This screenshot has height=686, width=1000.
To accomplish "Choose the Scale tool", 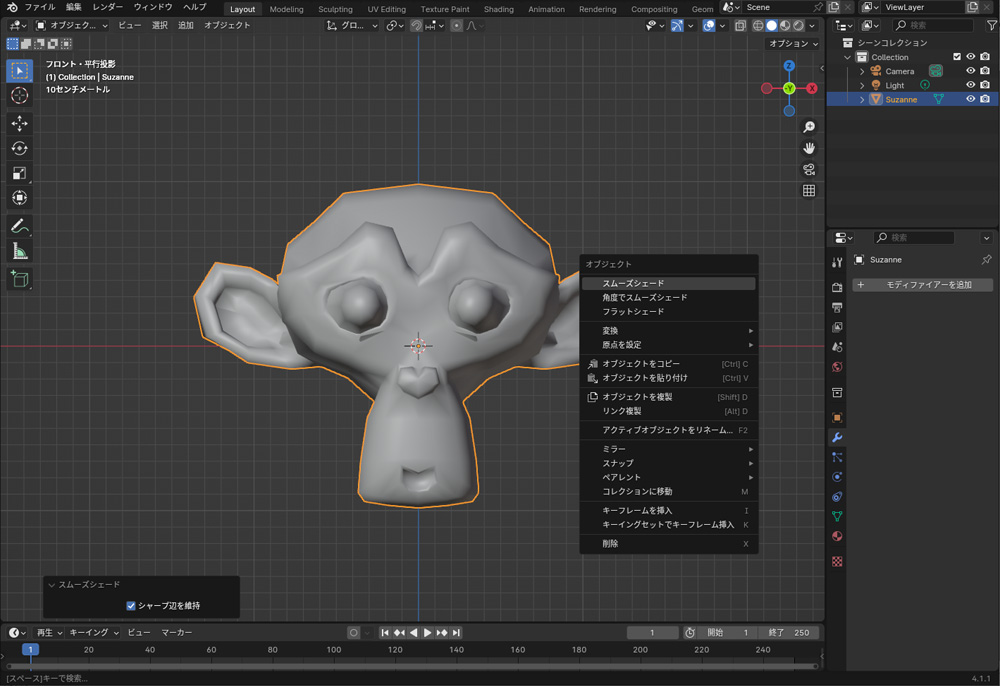I will click(19, 173).
